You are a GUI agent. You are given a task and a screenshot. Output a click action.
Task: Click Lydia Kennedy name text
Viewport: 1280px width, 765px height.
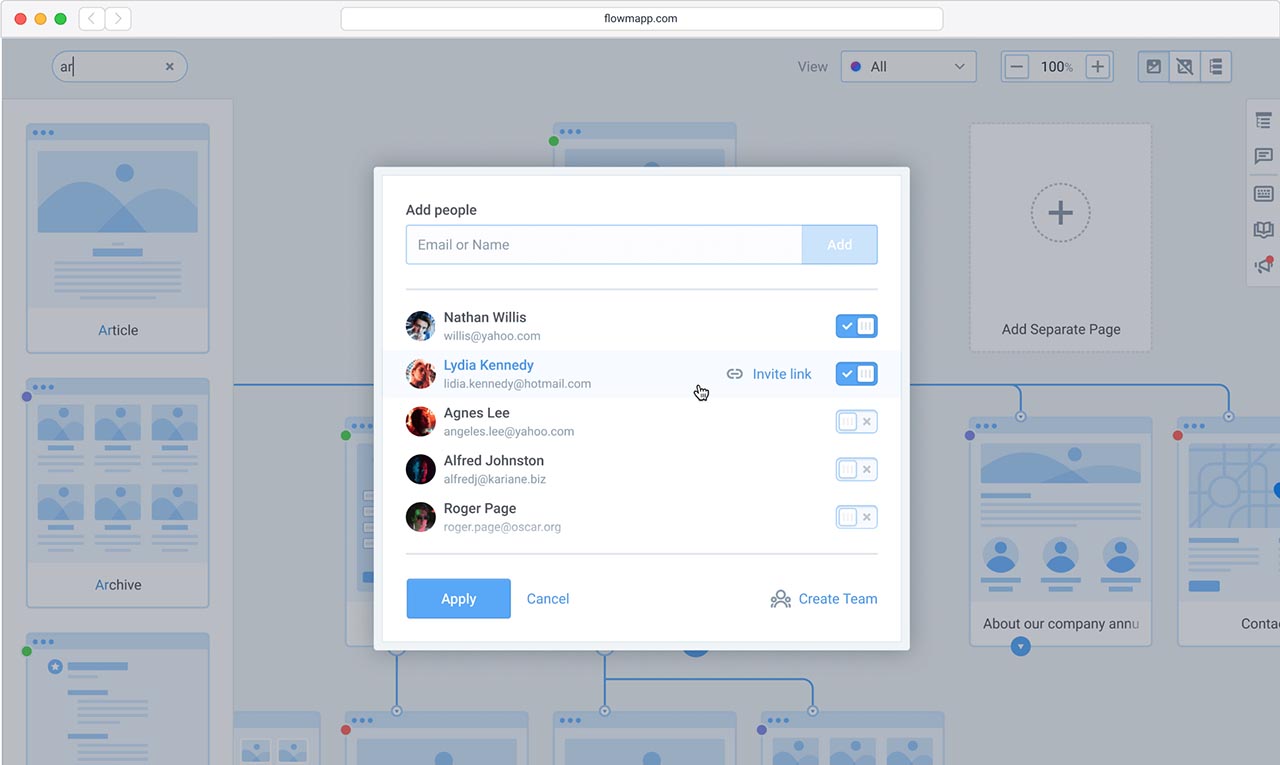pyautogui.click(x=489, y=365)
